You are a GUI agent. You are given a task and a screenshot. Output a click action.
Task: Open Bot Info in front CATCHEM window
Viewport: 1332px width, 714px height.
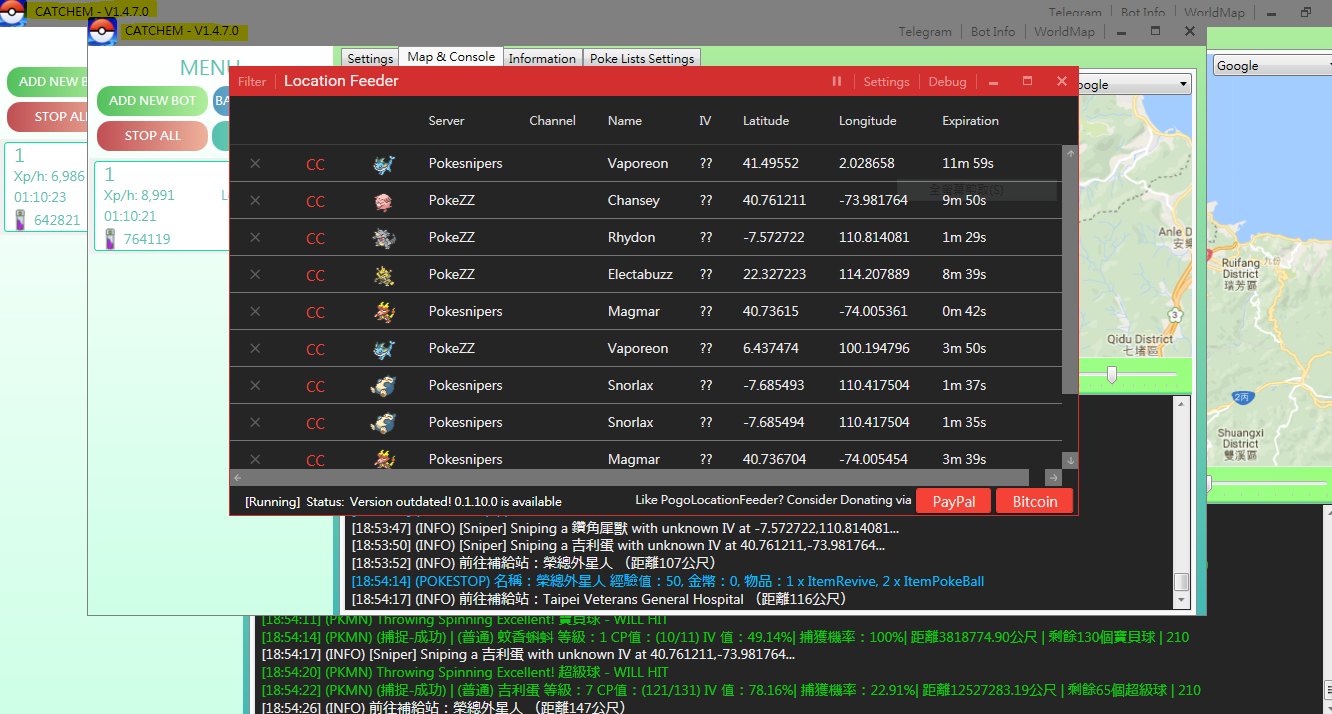993,32
